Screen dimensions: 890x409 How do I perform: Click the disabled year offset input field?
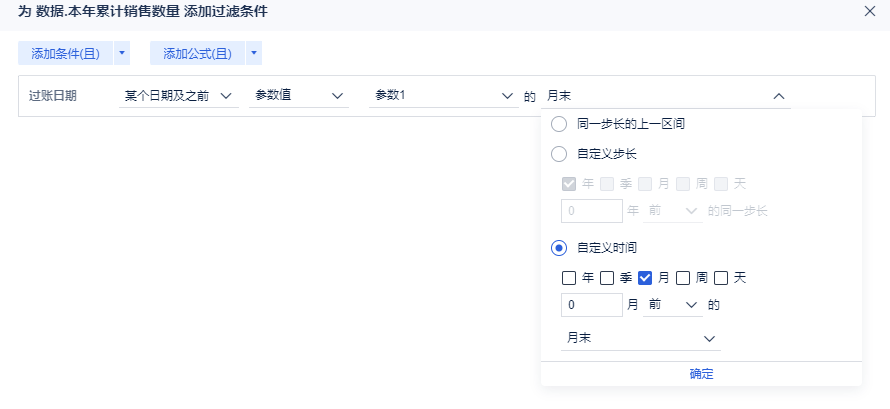[592, 211]
